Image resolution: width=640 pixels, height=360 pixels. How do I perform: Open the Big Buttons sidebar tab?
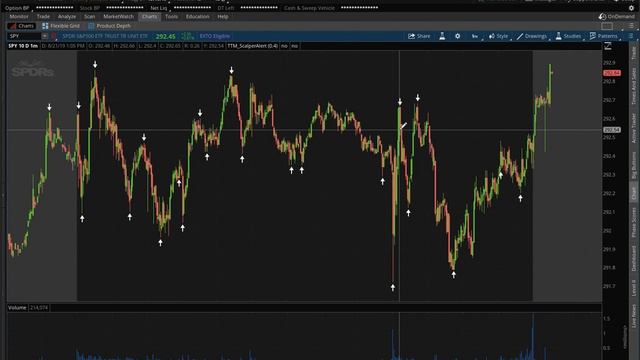point(633,165)
